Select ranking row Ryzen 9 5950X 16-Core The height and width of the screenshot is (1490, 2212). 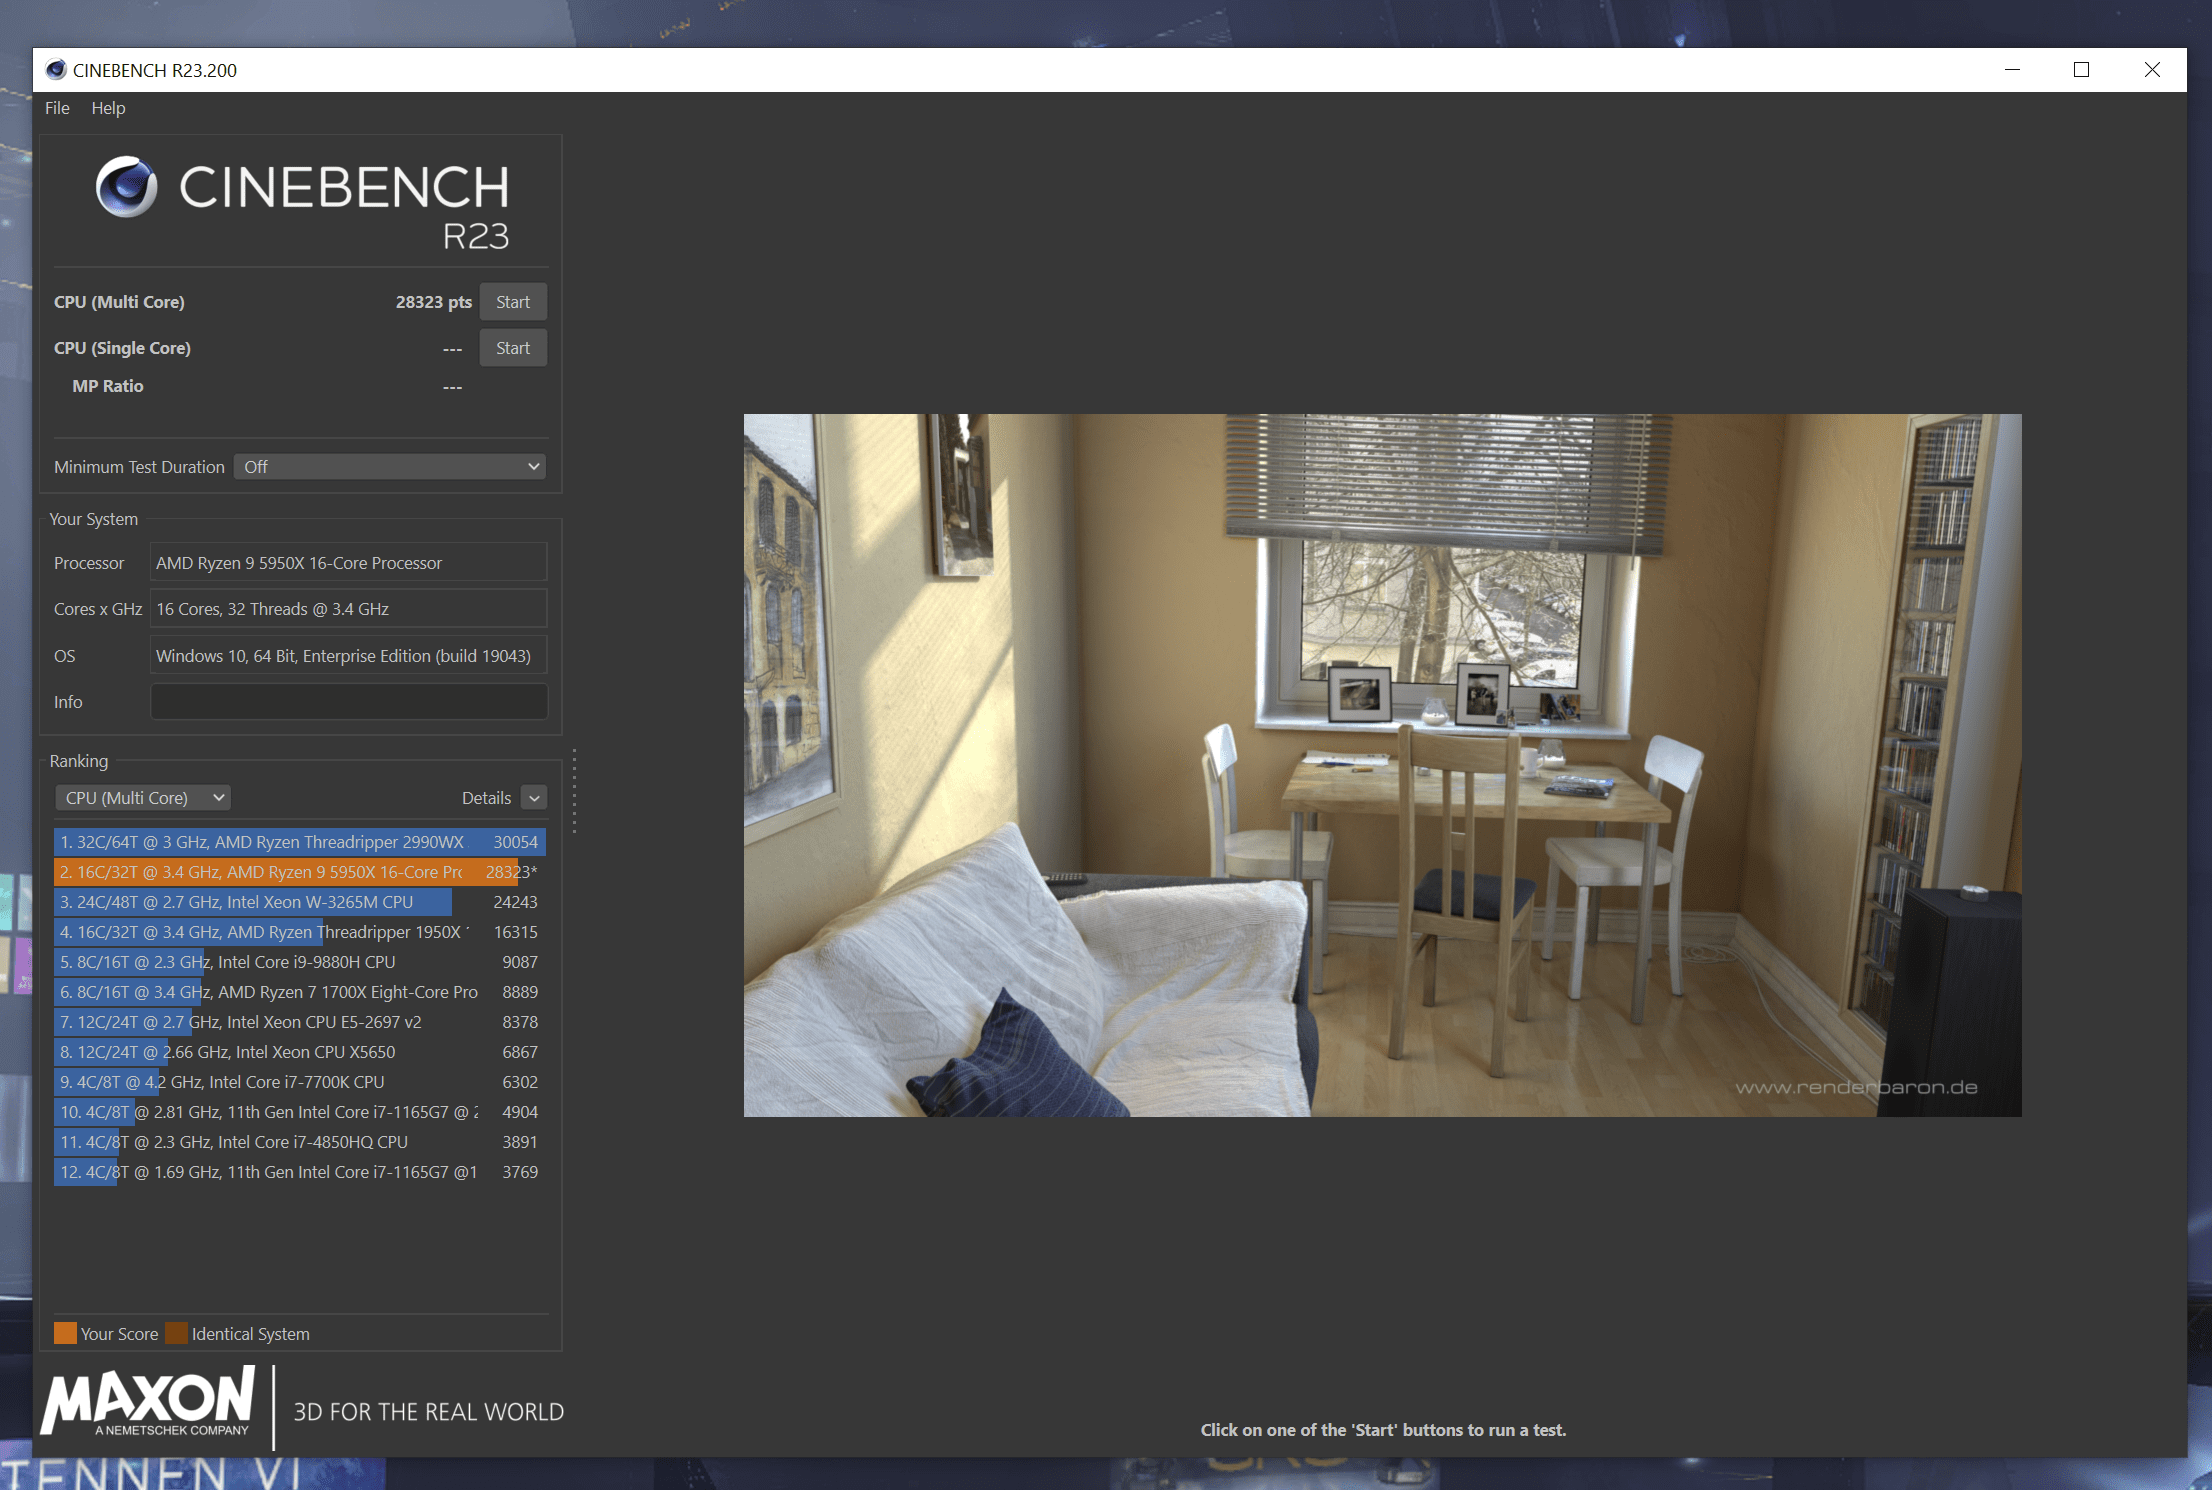pos(300,872)
